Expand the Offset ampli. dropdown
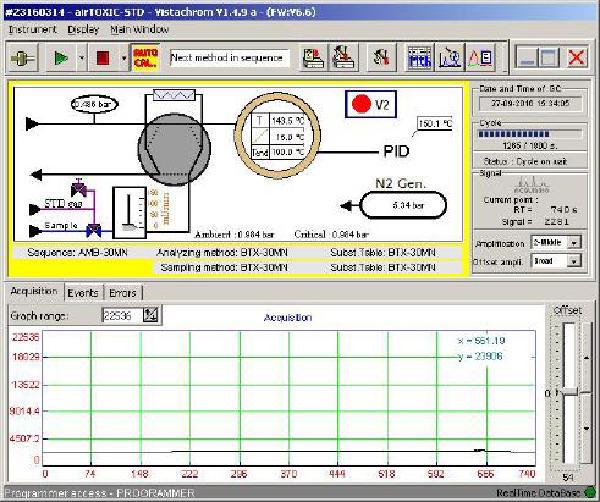The width and height of the screenshot is (600, 502). tap(574, 261)
